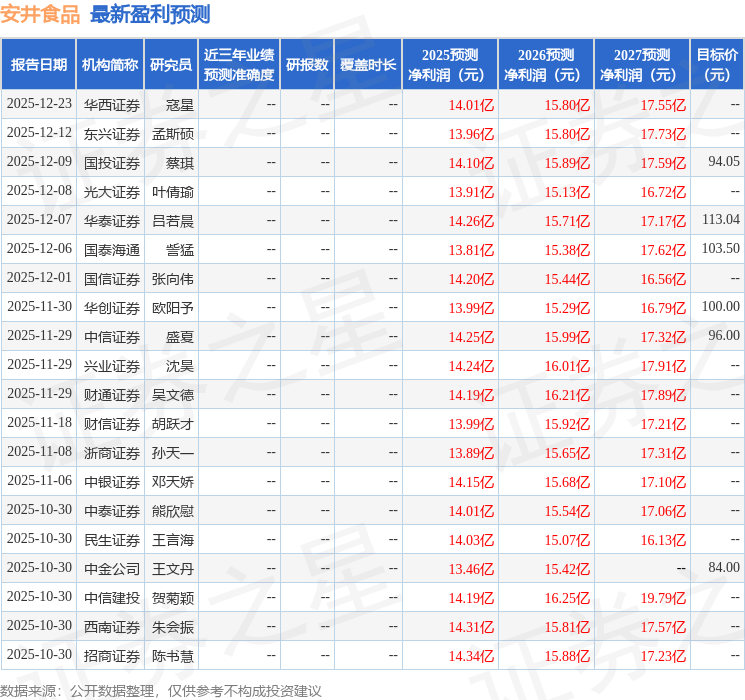
Task: Click the 安井食品 title link
Action: coord(41,15)
